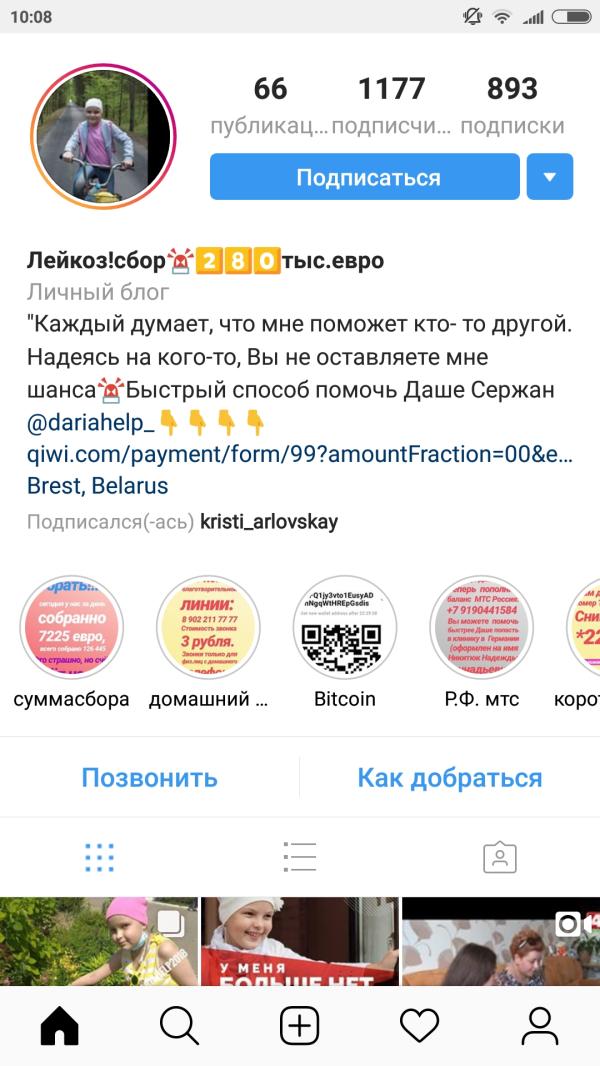
Task: Switch to list view of posts
Action: pyautogui.click(x=300, y=857)
